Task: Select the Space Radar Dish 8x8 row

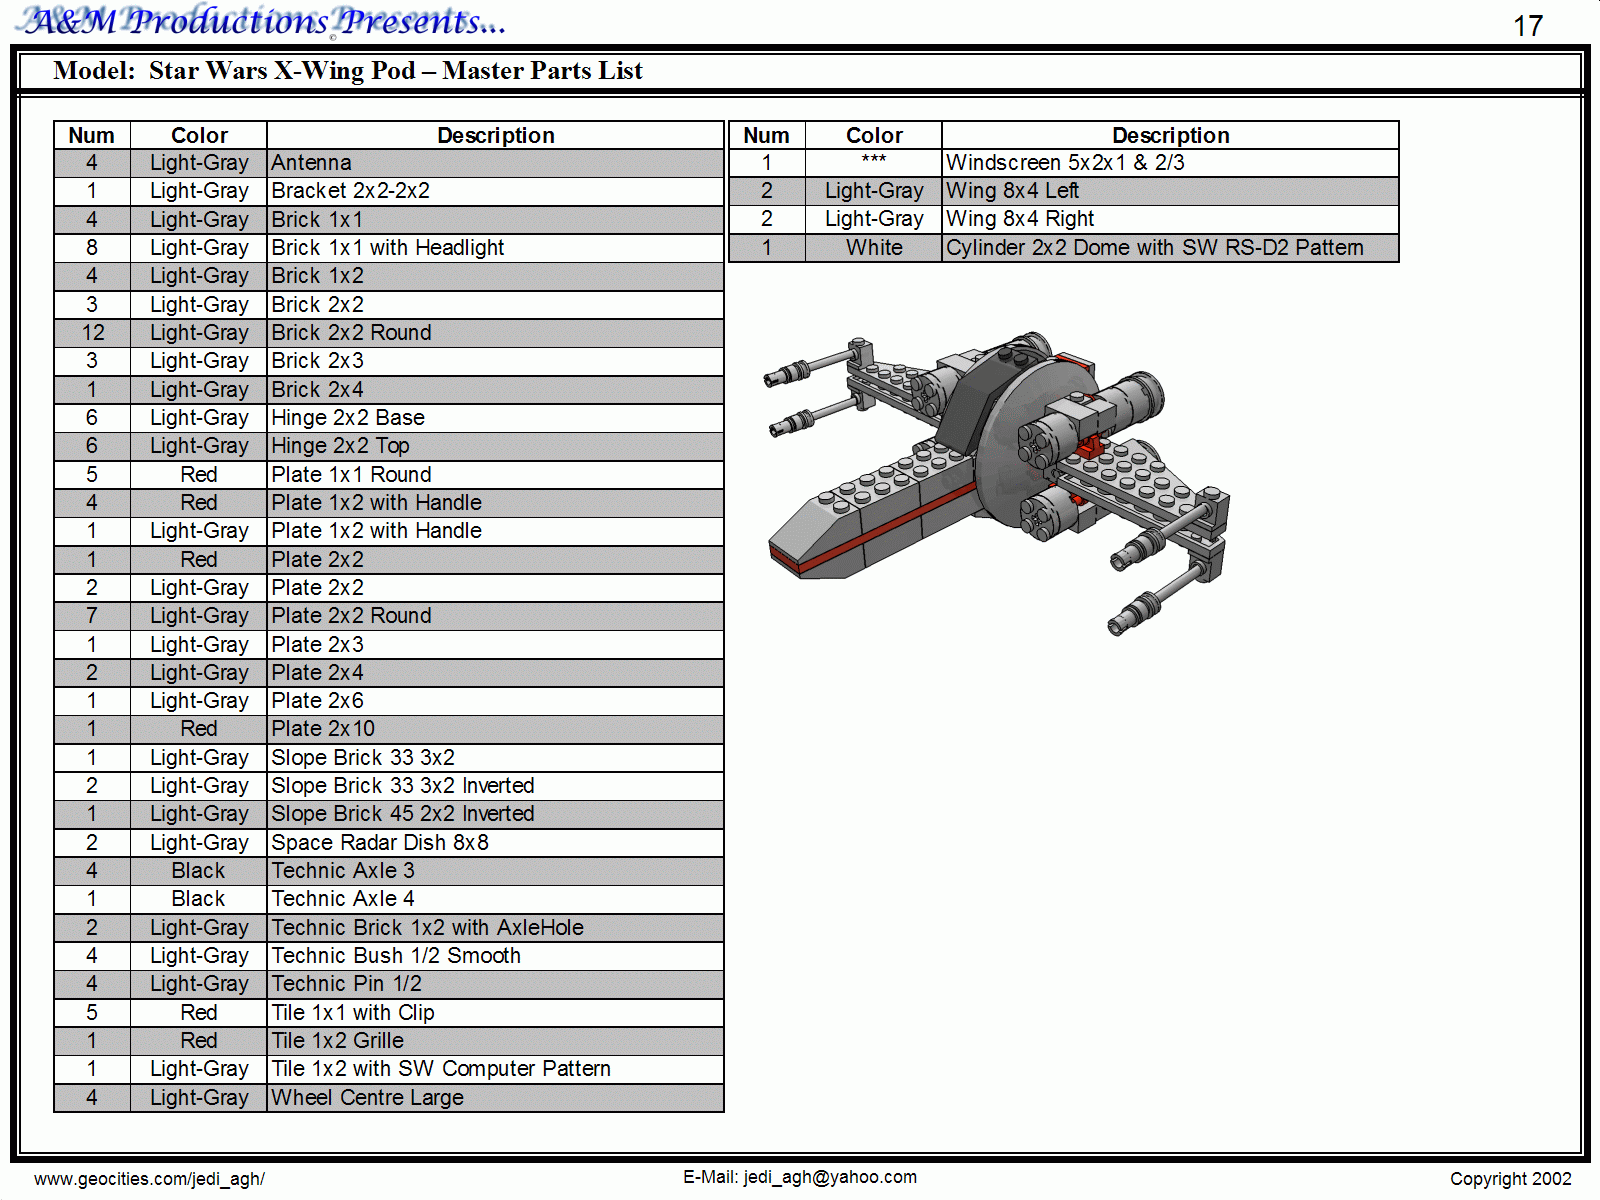Action: point(389,843)
